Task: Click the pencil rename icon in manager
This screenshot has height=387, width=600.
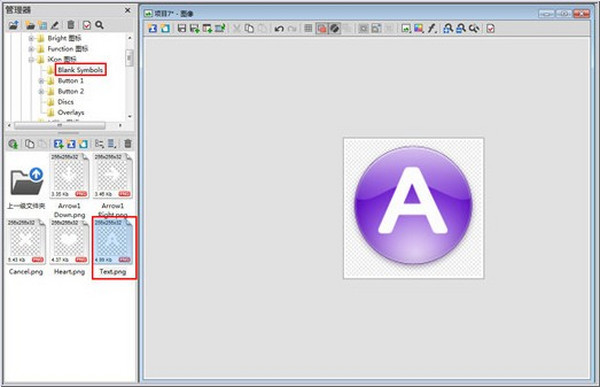Action: 55,25
